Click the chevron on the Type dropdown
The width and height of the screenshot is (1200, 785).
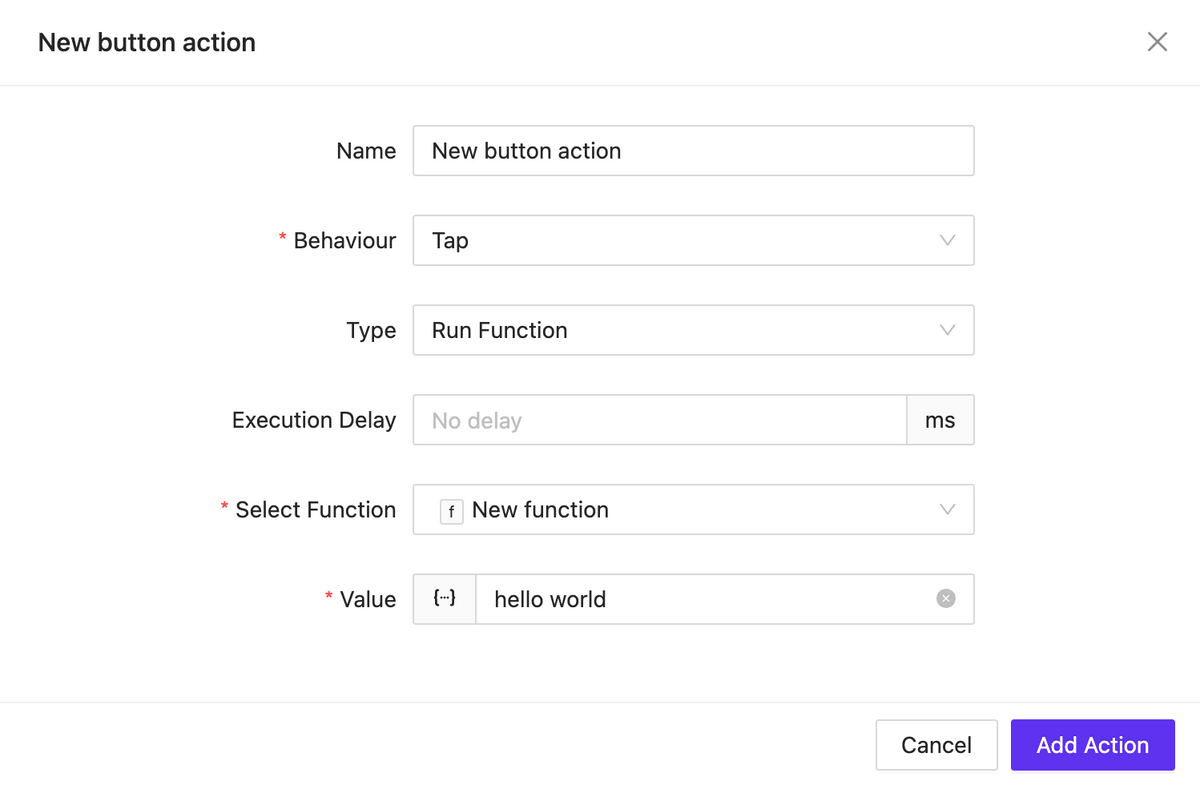[947, 330]
